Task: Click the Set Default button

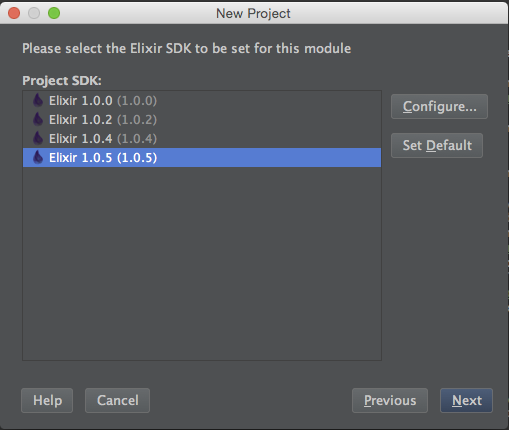Action: (437, 146)
